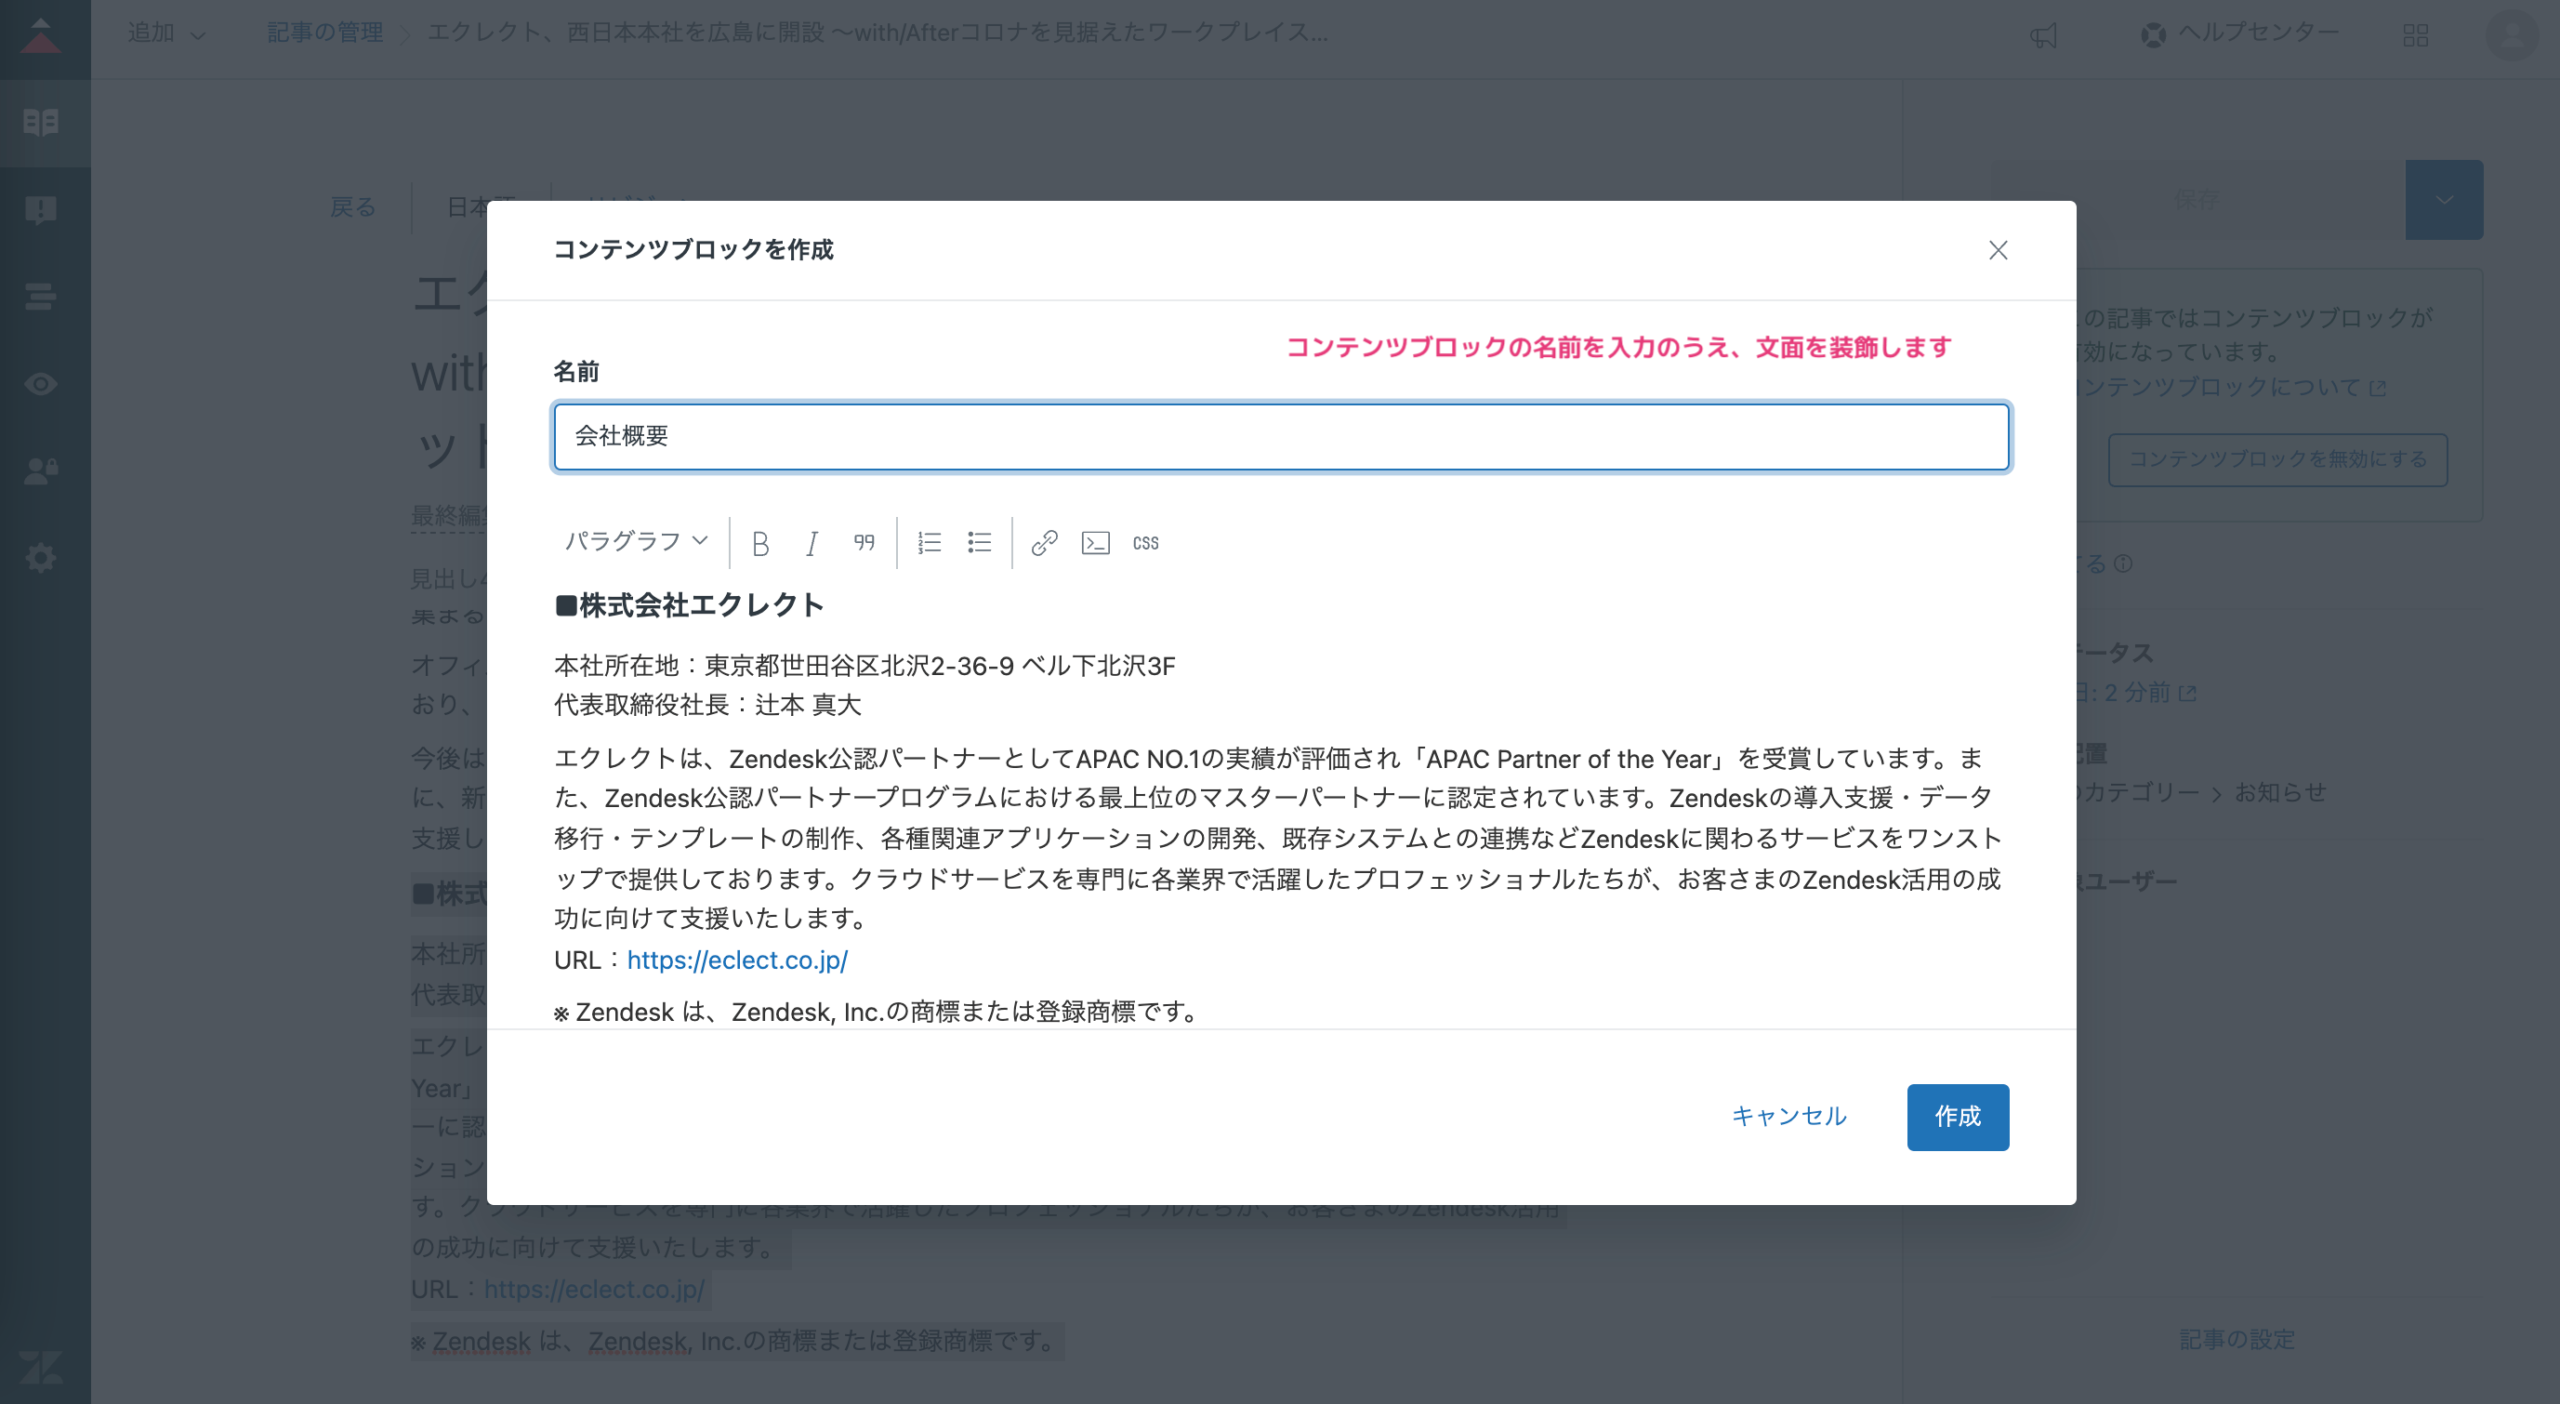This screenshot has height=1404, width=2560.
Task: Click the line 代表取締役社長：辻本 真大
Action: click(x=707, y=705)
